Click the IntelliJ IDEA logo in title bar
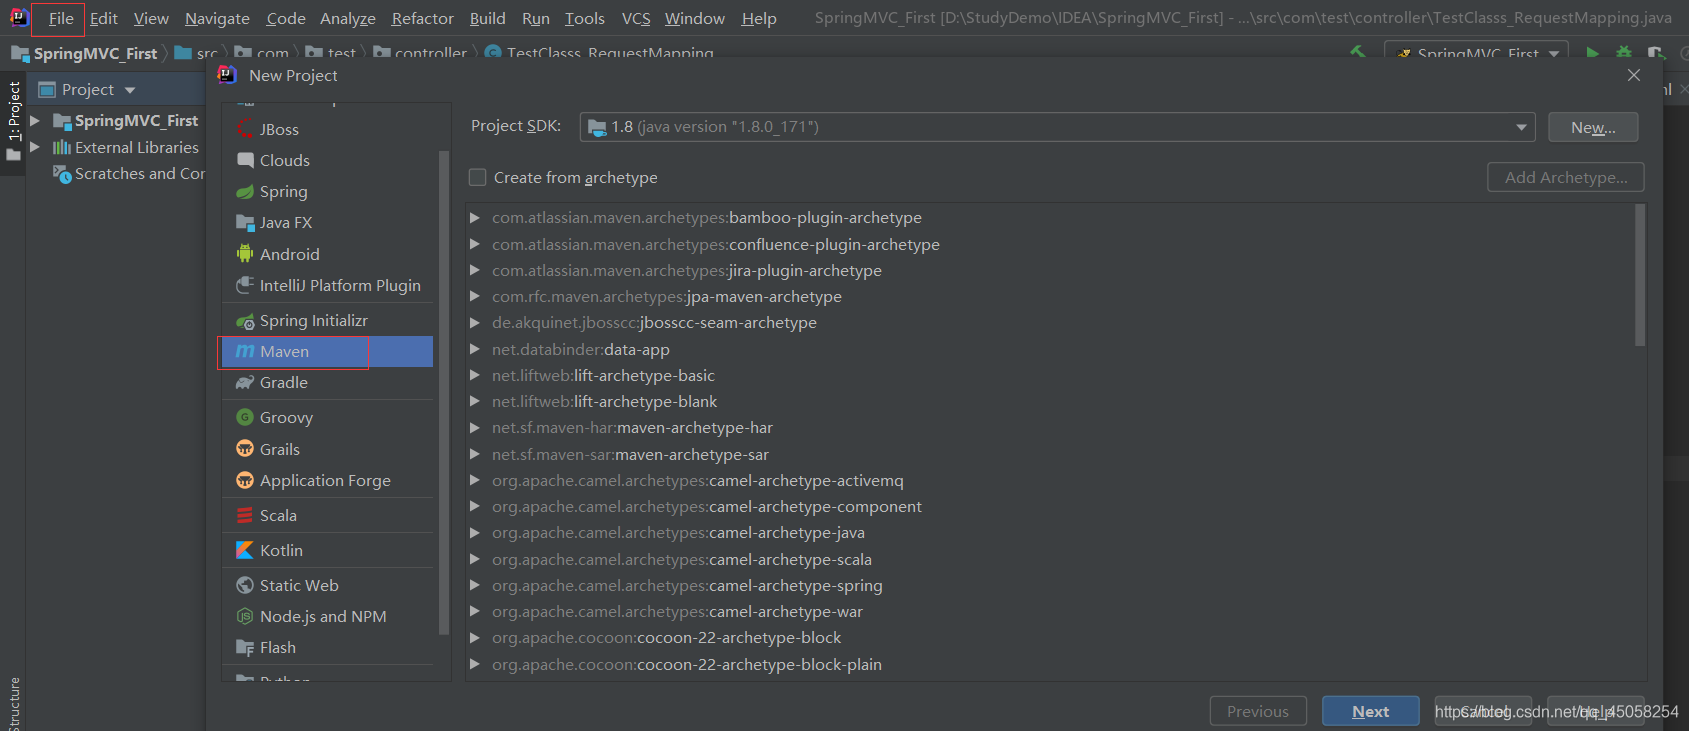The image size is (1689, 731). (x=19, y=17)
